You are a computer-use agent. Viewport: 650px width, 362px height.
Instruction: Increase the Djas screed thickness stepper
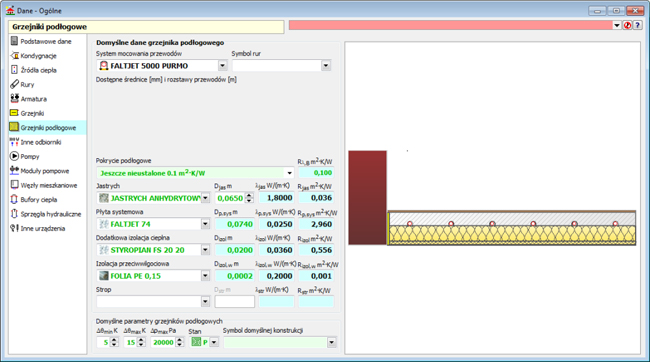249,196
